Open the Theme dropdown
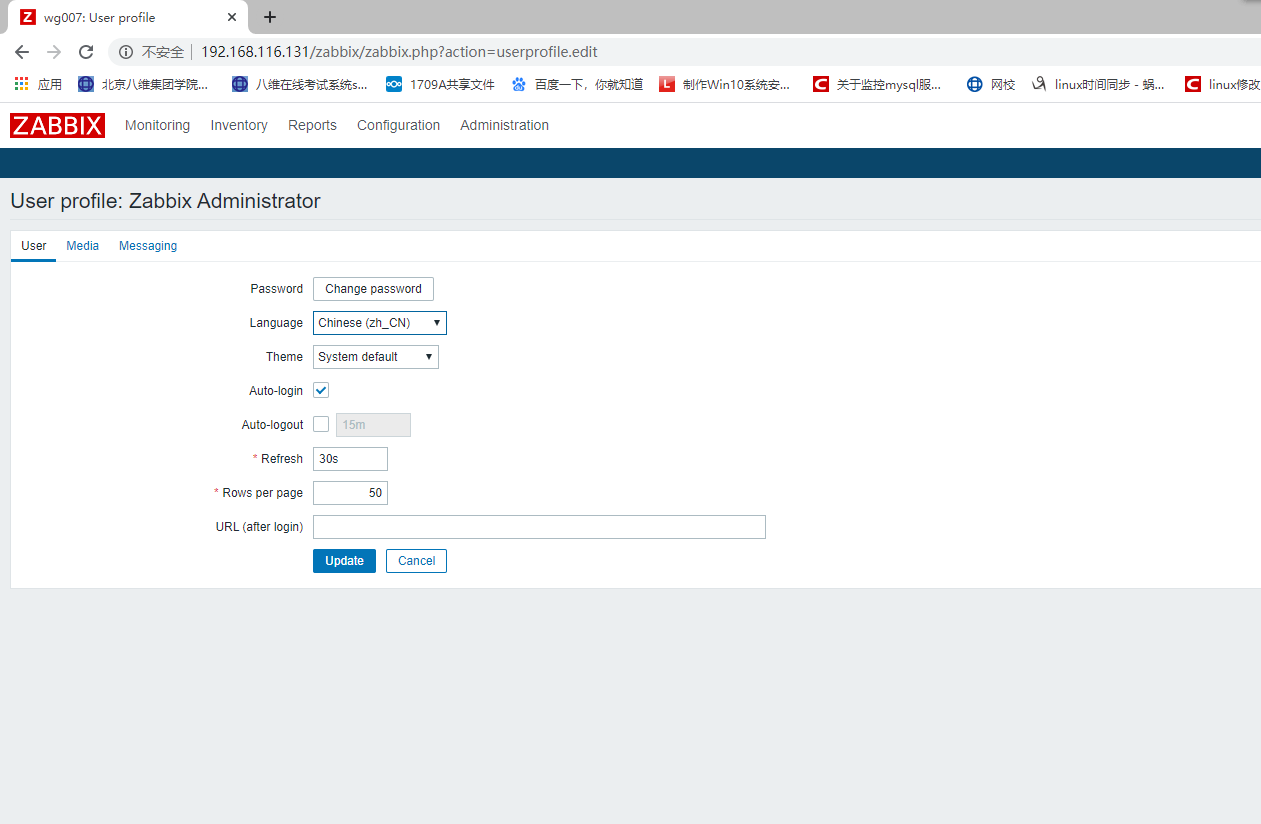Screen dimensions: 1261x824 (x=376, y=357)
